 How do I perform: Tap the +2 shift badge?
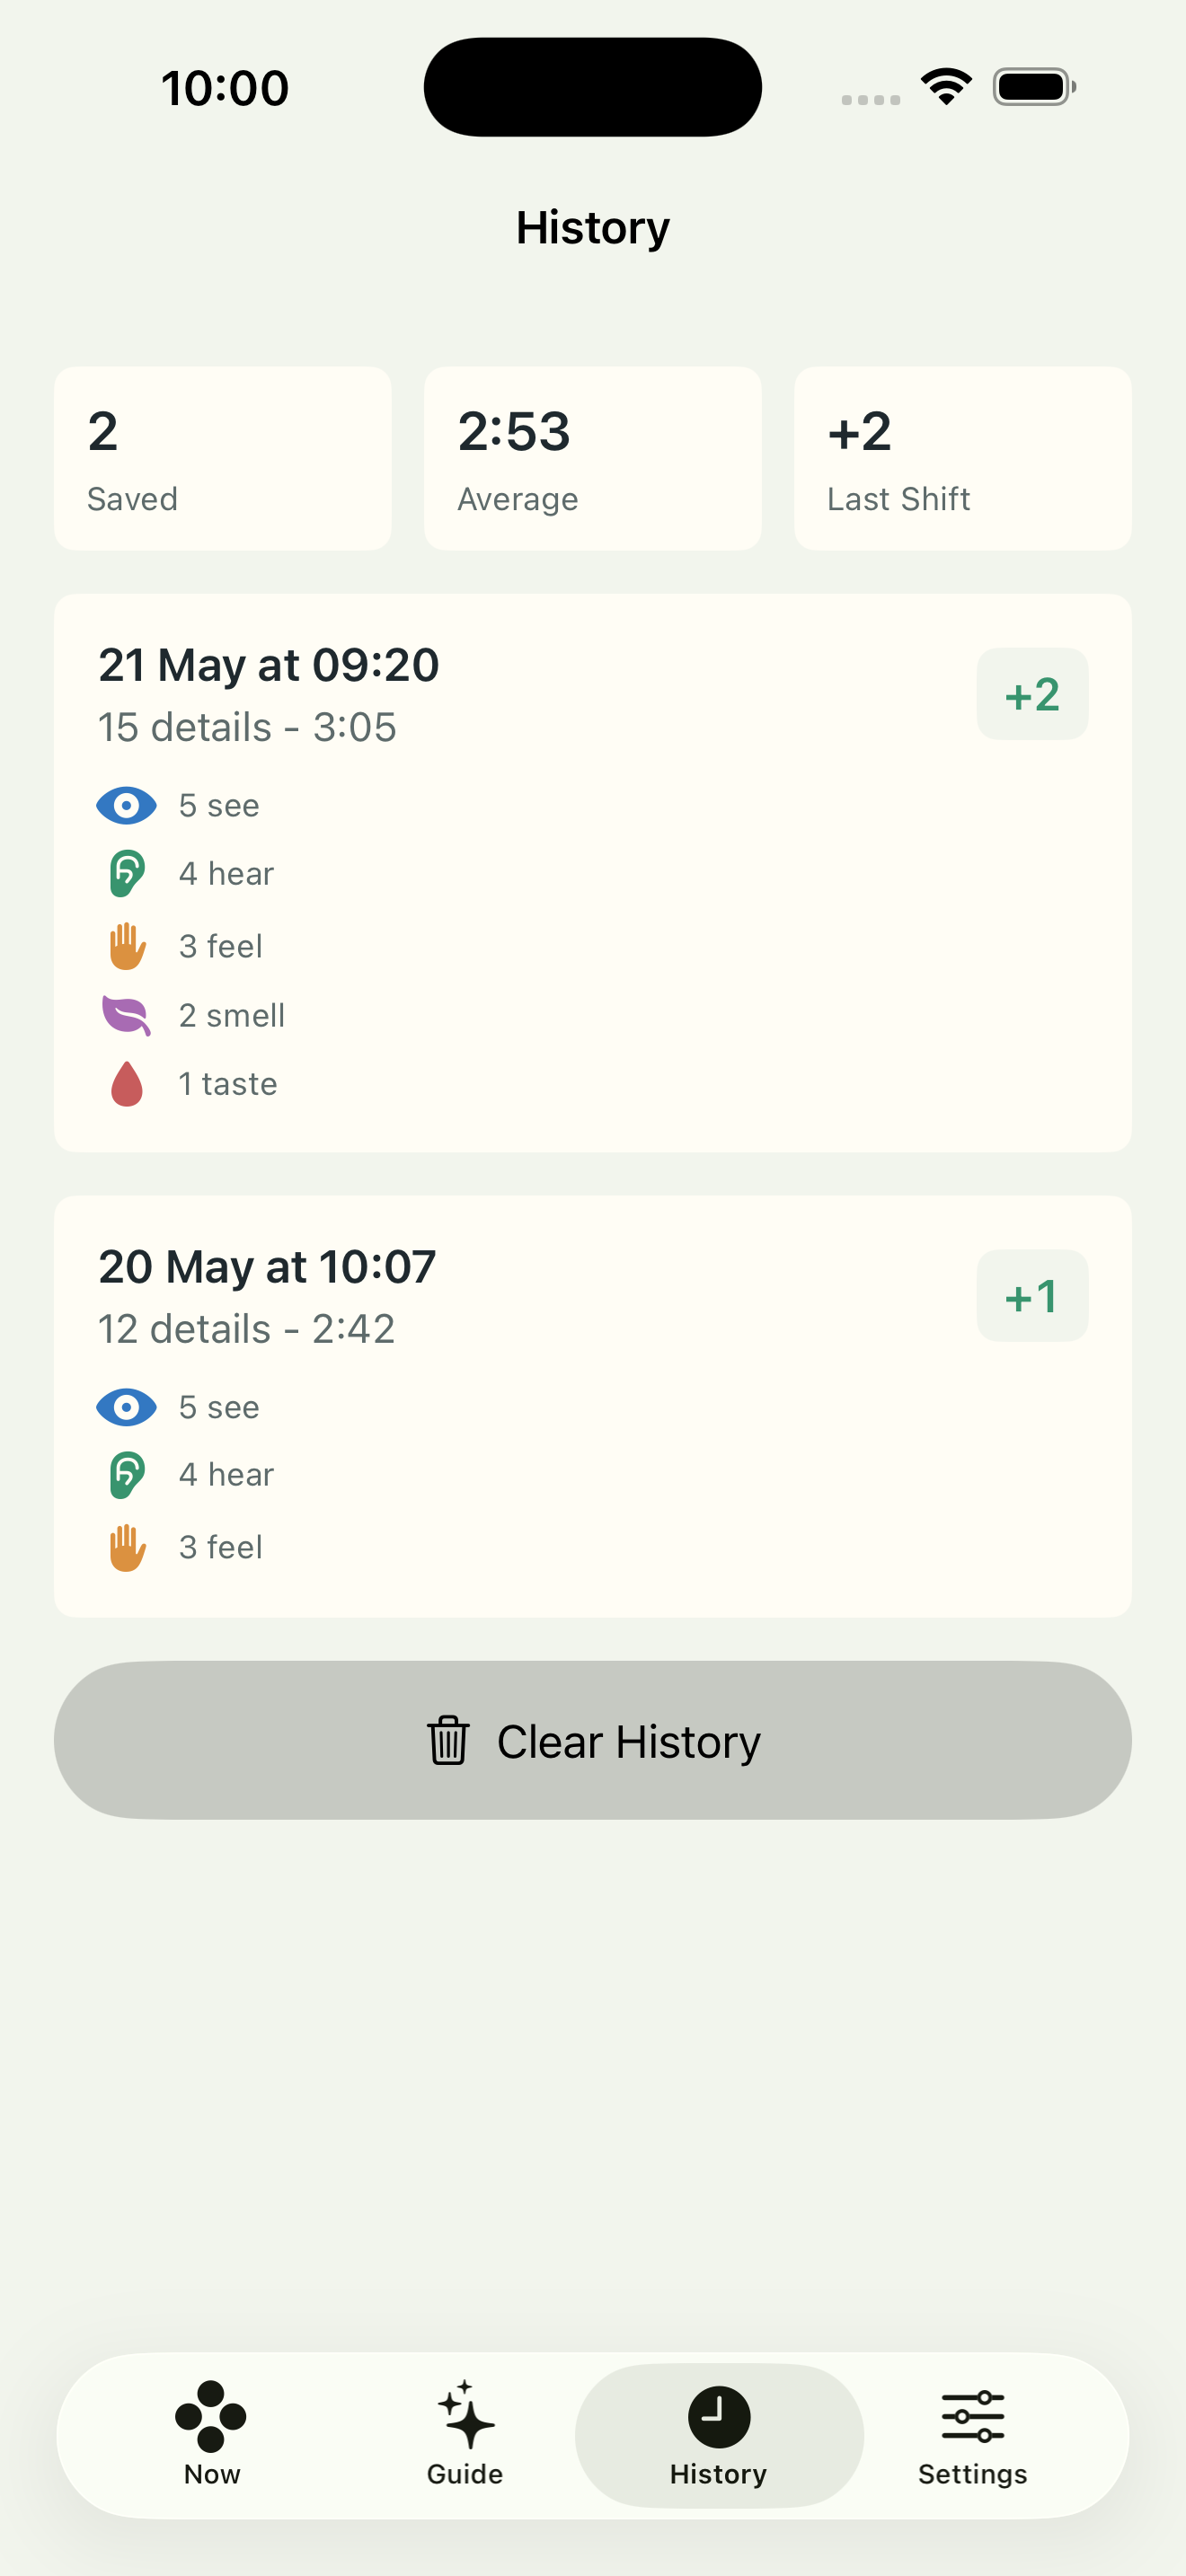tap(1032, 694)
